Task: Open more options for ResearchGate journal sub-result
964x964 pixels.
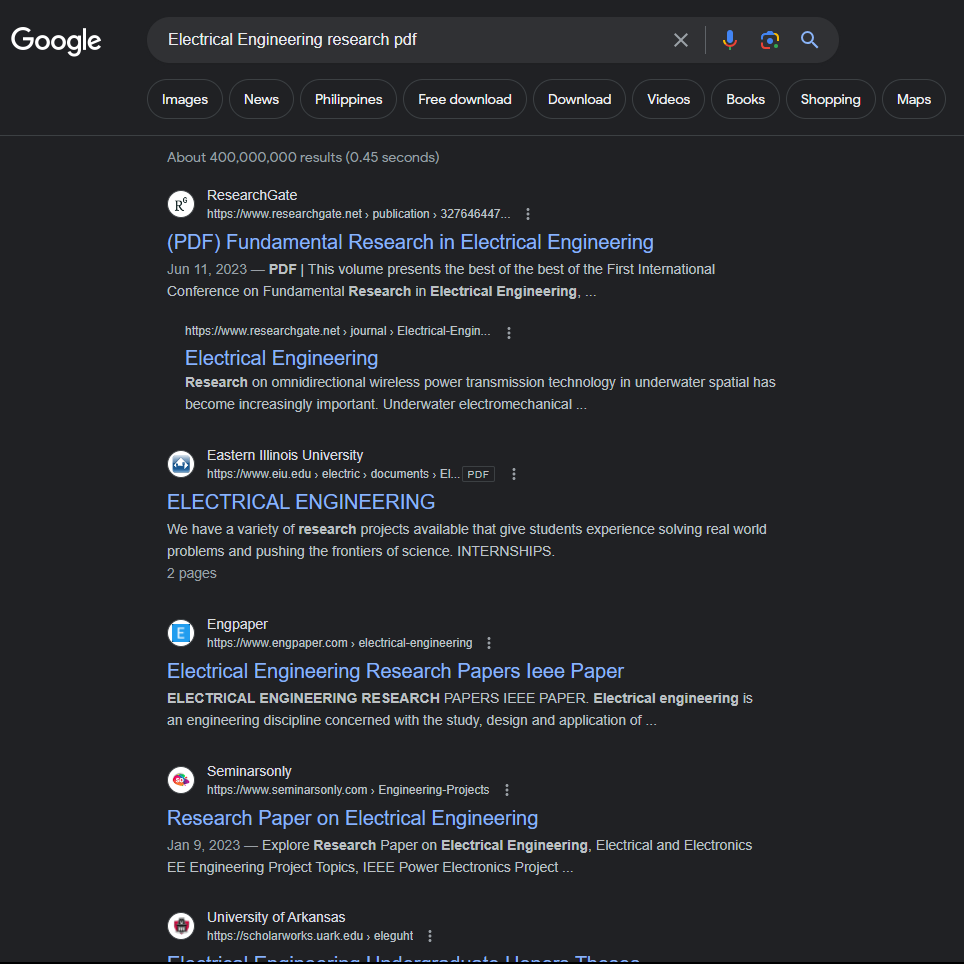Action: point(508,333)
